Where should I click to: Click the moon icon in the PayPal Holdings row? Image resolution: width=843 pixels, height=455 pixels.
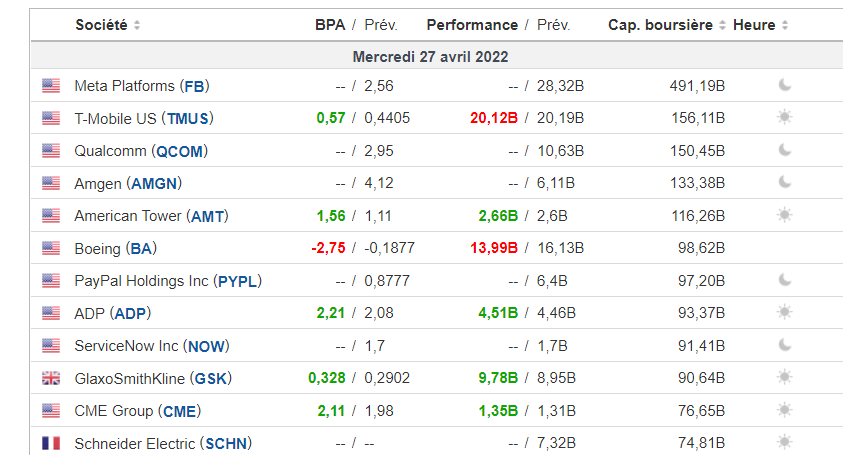(785, 280)
